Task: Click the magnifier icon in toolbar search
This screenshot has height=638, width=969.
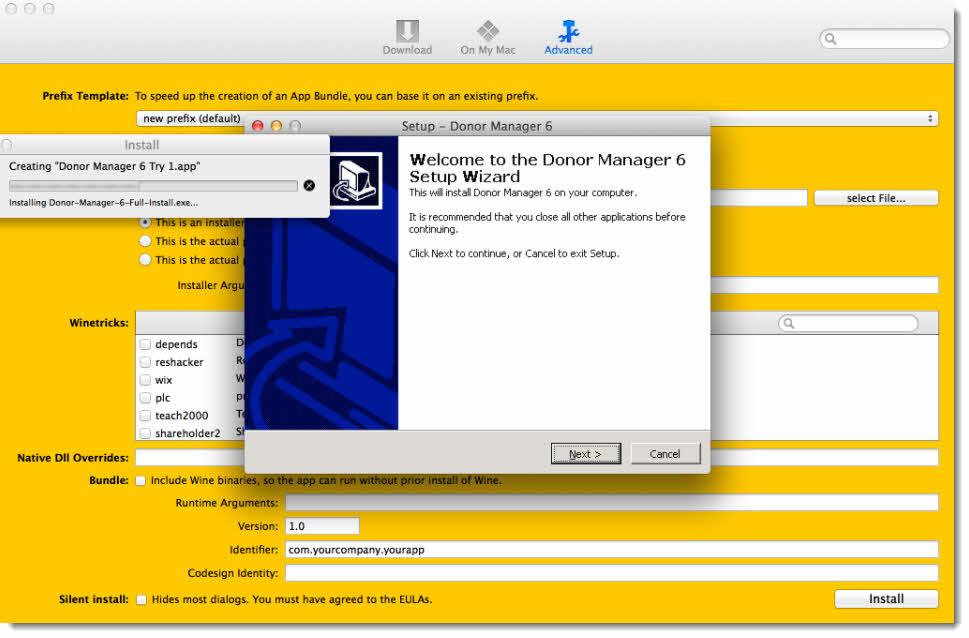Action: coord(831,39)
